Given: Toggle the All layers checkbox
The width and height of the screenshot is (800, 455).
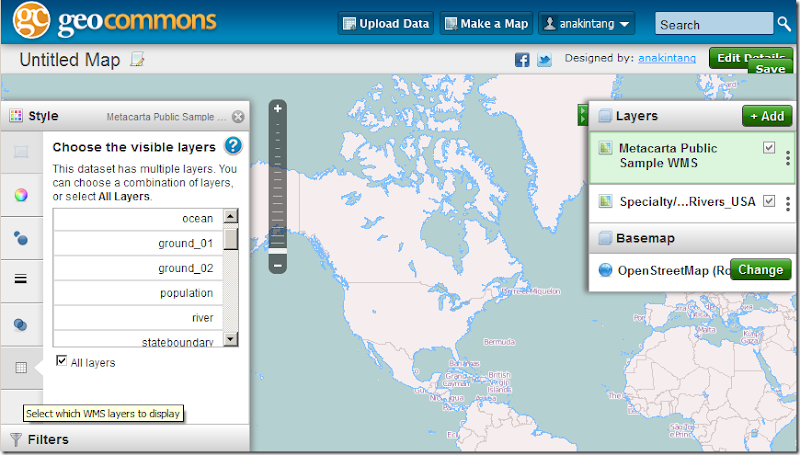Looking at the screenshot, I should [62, 361].
